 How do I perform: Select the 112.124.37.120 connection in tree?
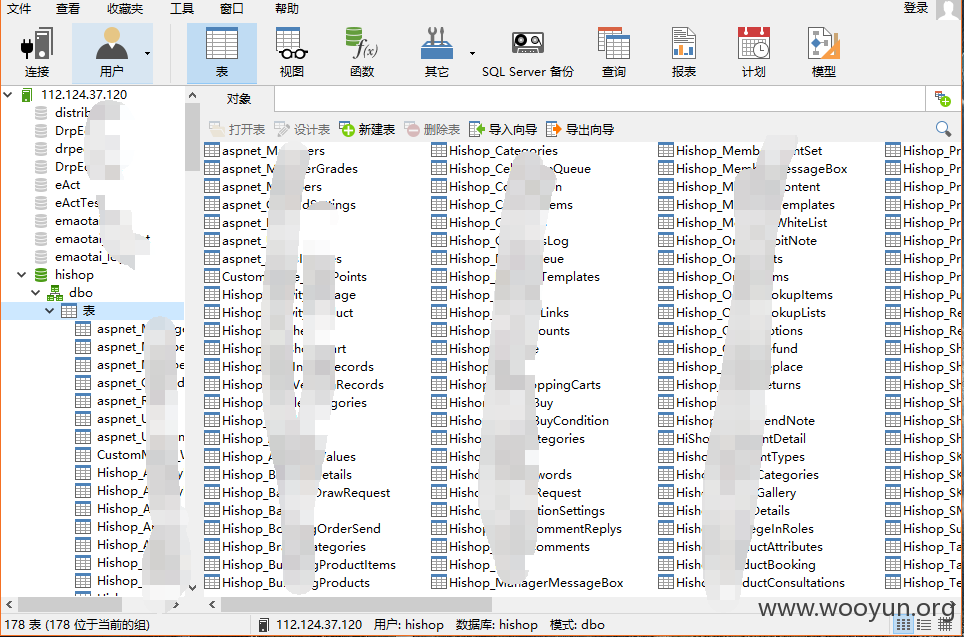point(84,95)
